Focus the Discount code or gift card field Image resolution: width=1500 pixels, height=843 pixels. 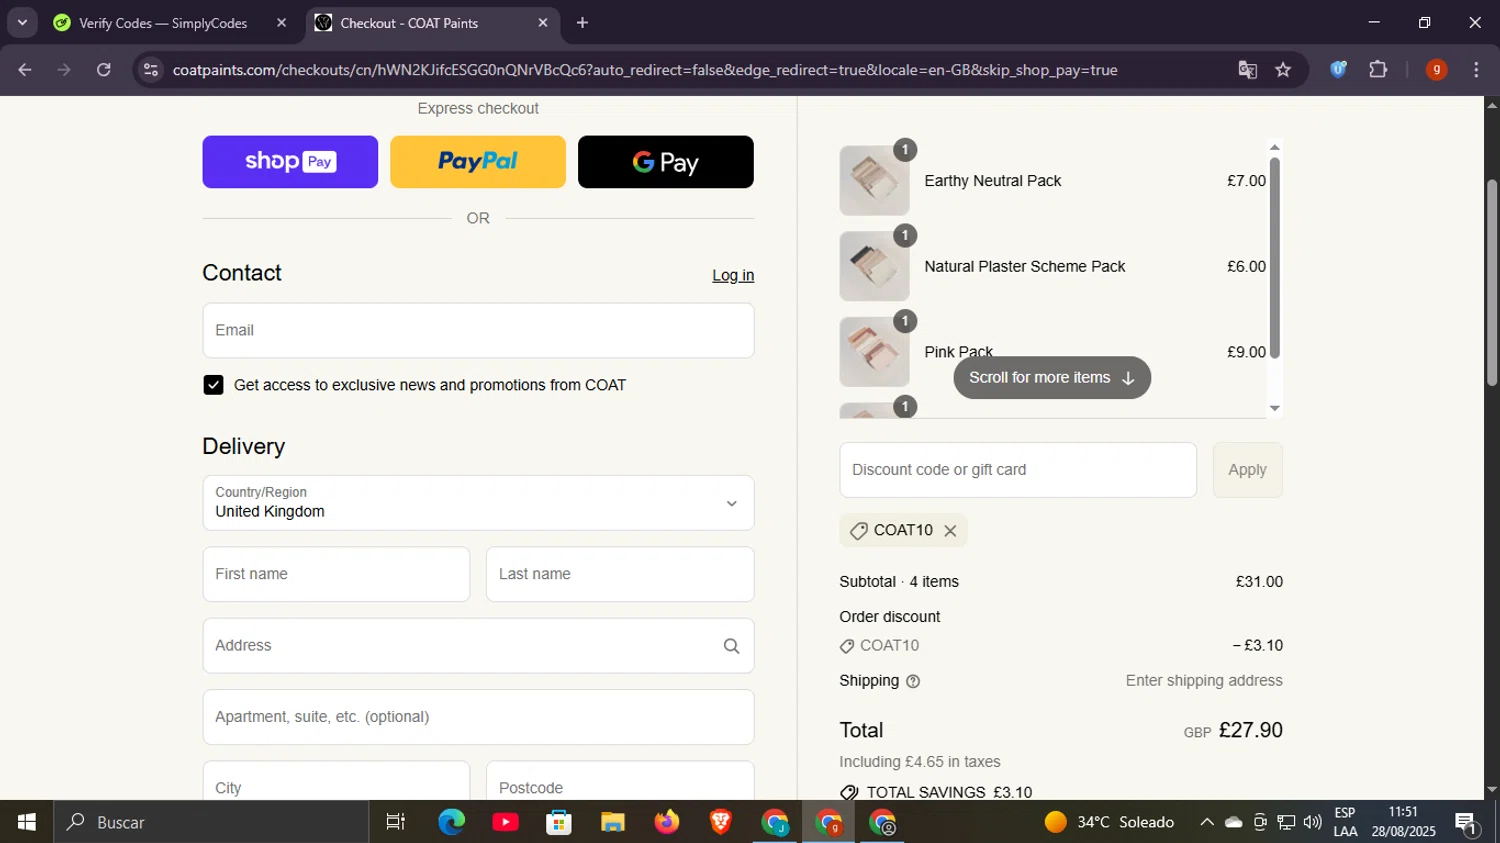tap(1018, 470)
